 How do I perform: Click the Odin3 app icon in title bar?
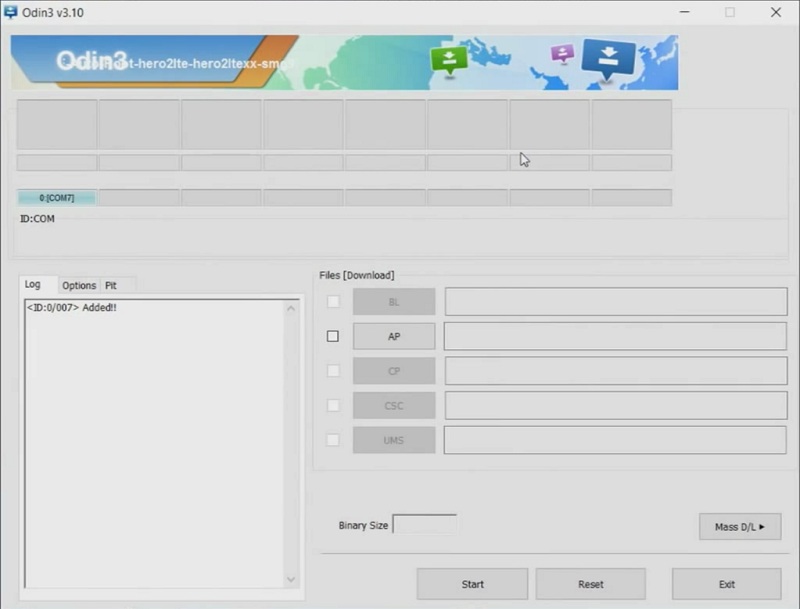coord(10,12)
